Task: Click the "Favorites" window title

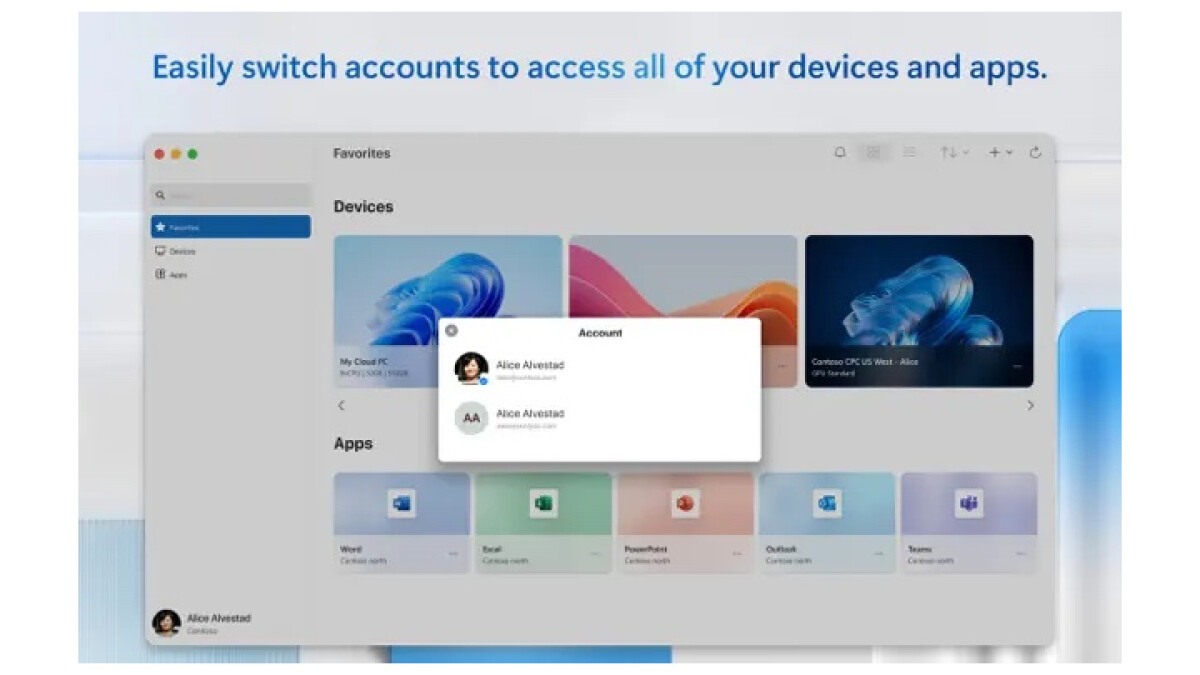Action: pyautogui.click(x=362, y=154)
